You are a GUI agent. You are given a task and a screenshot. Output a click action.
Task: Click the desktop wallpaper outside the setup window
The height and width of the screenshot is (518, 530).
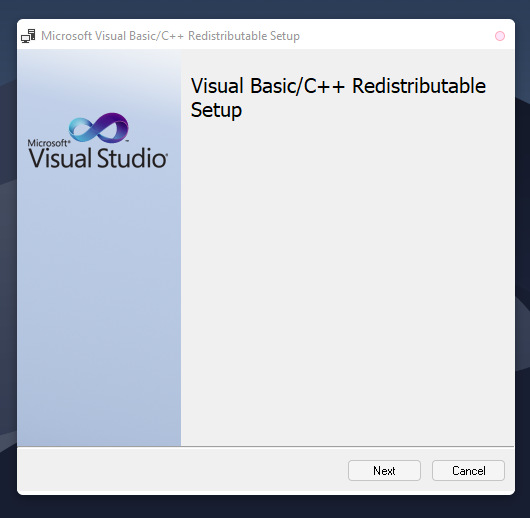[x=265, y=507]
